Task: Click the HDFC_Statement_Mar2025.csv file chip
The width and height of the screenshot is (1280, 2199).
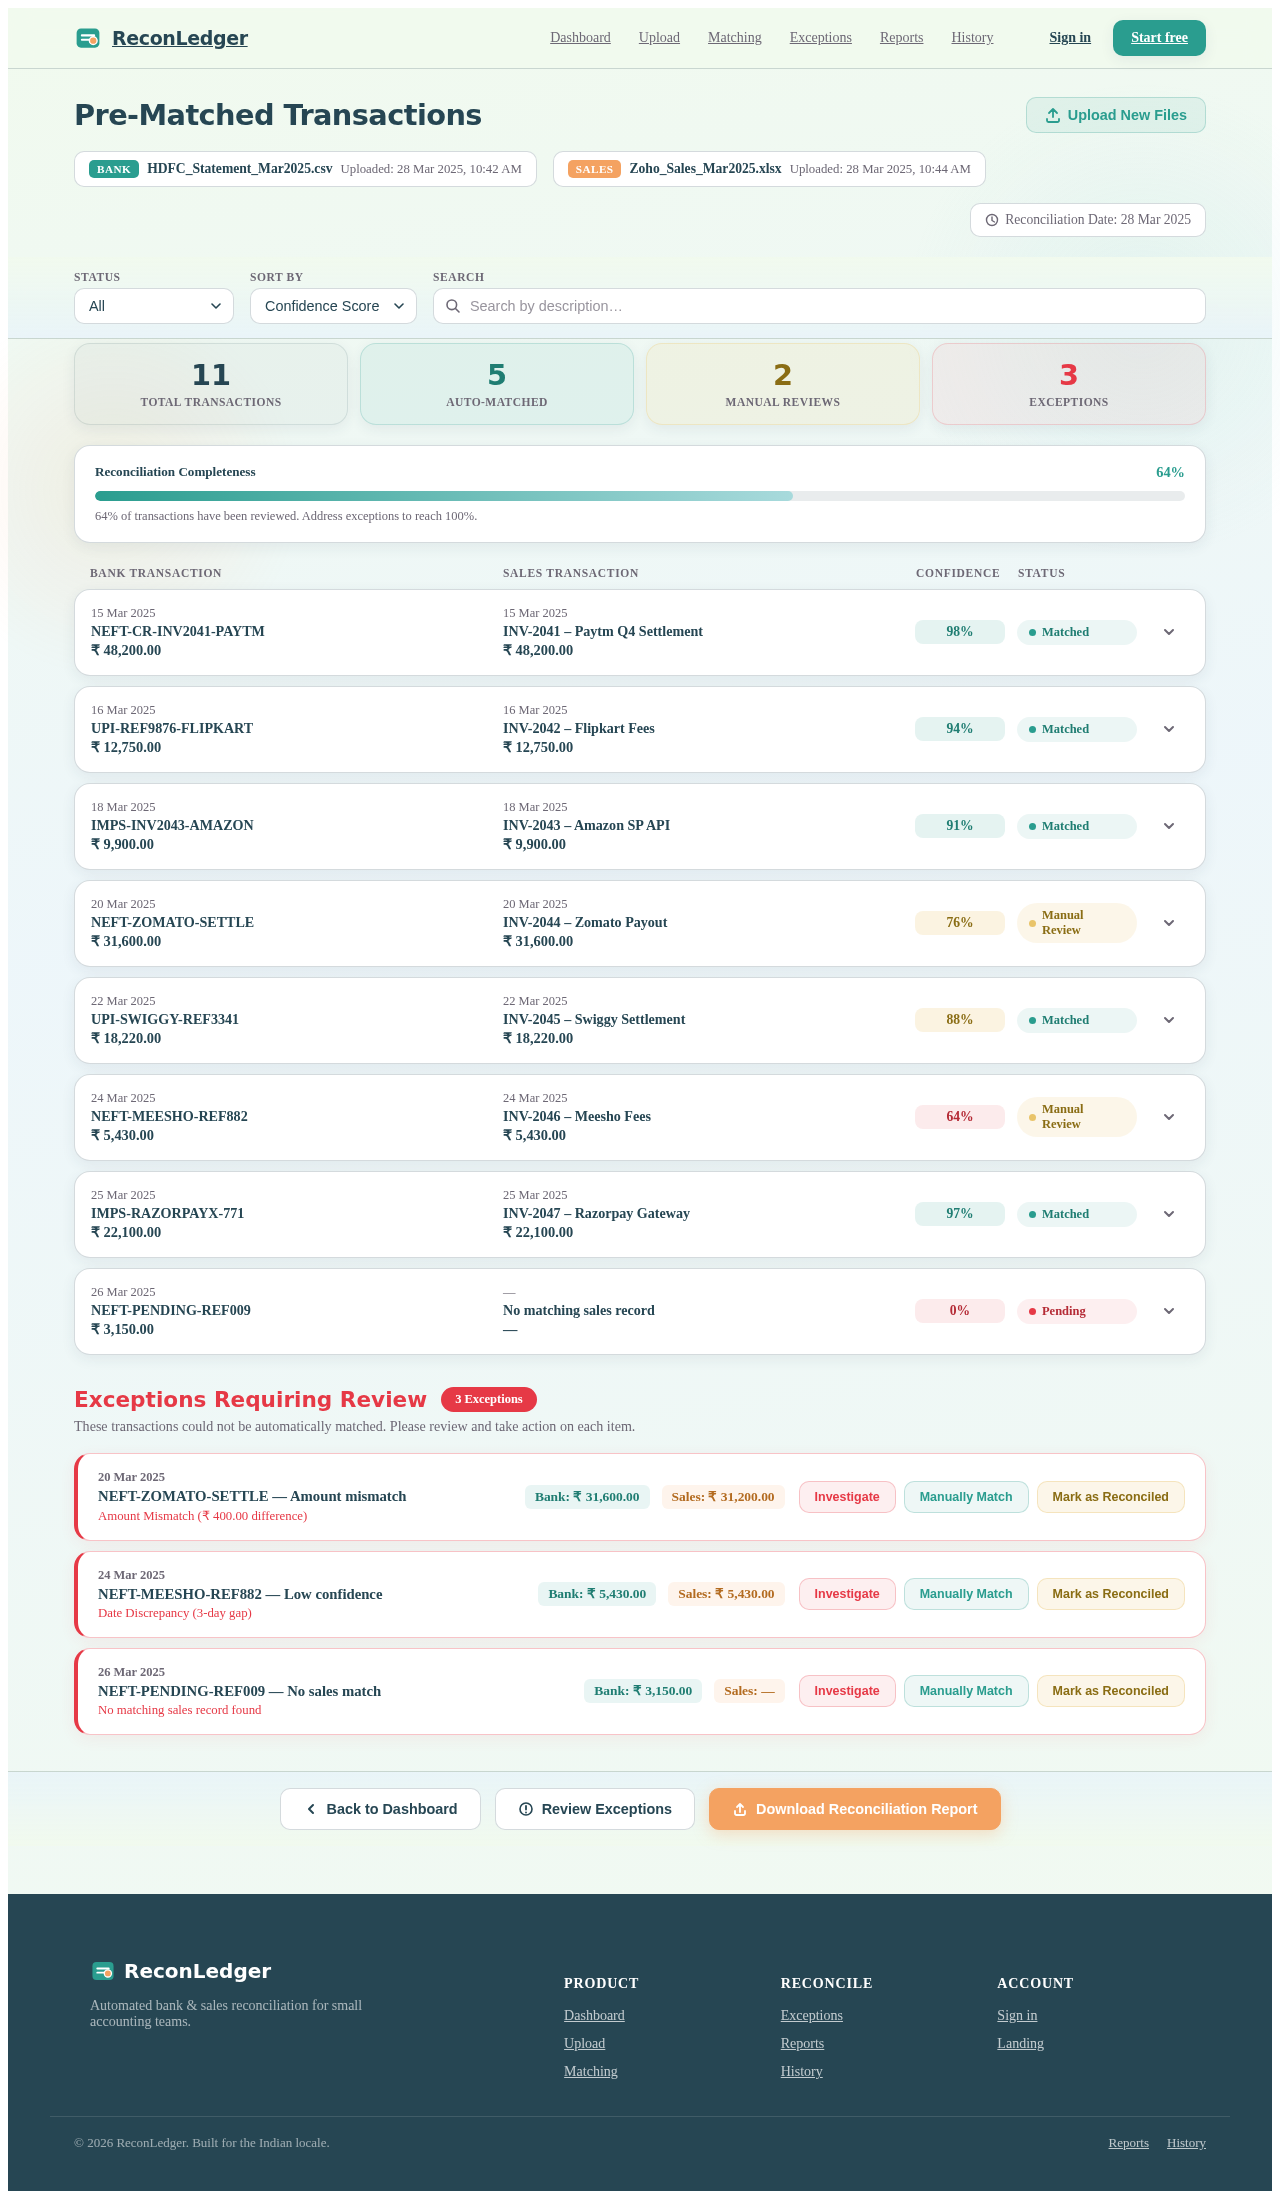Action: tap(305, 169)
